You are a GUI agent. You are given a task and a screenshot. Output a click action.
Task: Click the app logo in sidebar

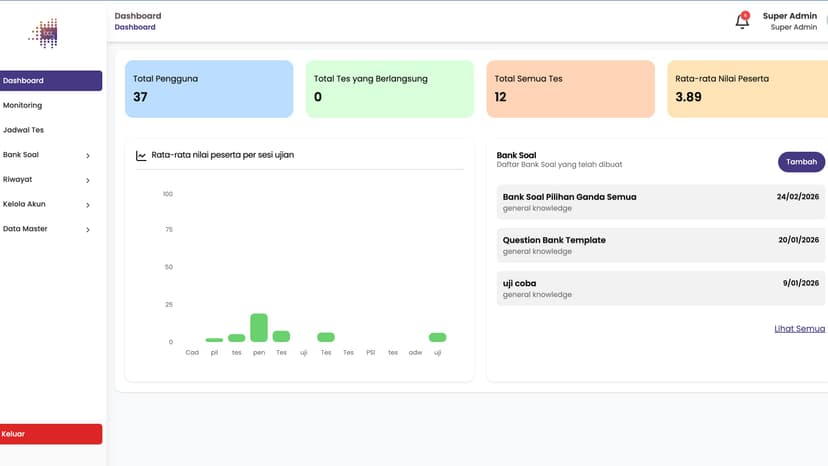(x=44, y=33)
